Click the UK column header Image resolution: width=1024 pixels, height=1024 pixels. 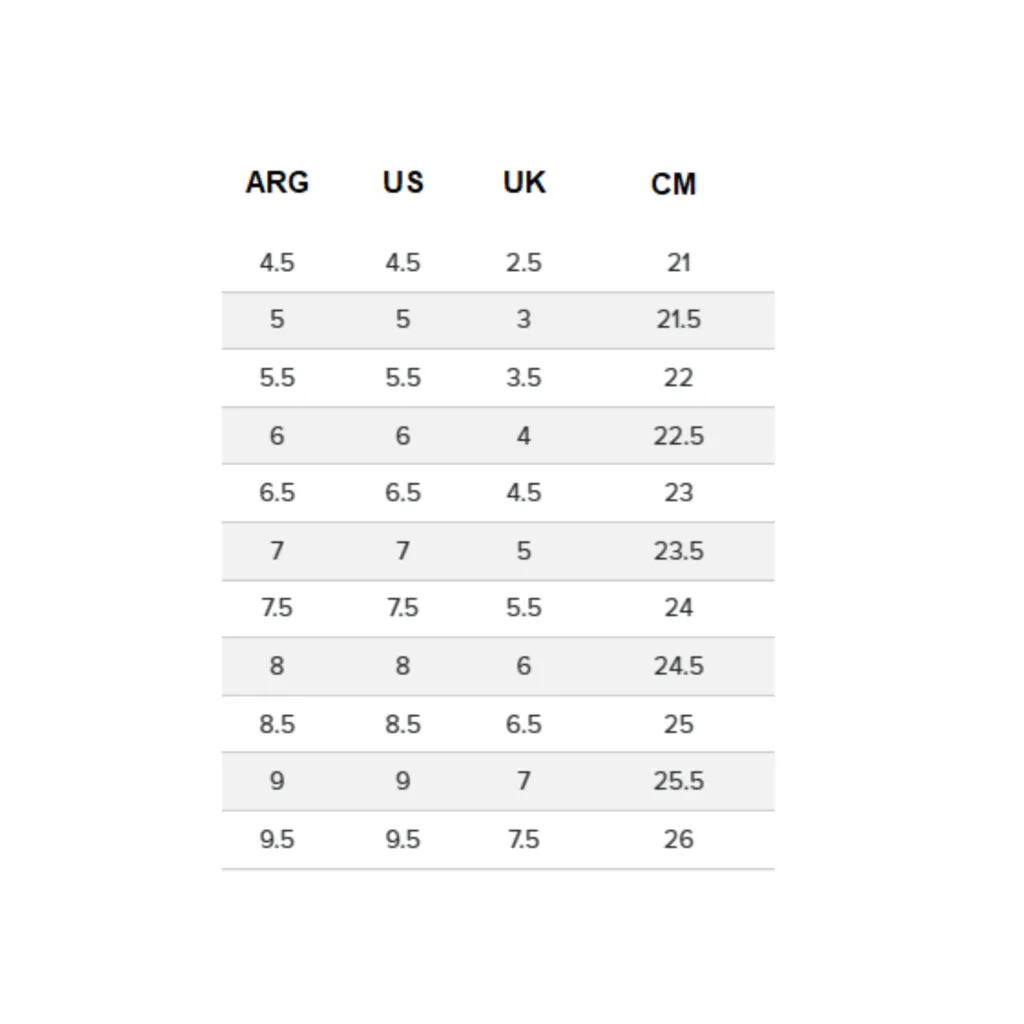point(524,182)
